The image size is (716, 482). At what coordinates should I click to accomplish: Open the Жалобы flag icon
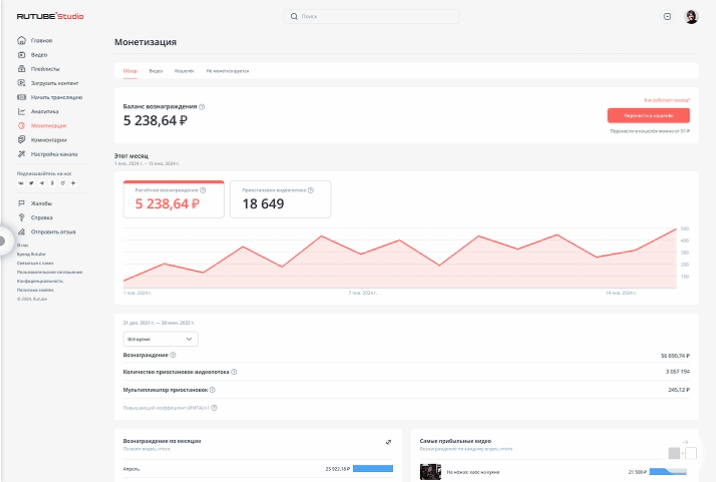click(x=21, y=203)
